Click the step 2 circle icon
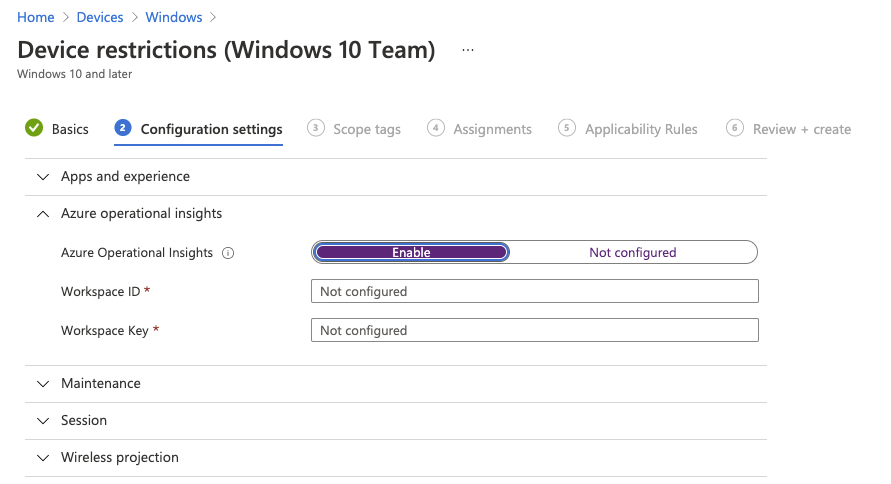The image size is (891, 484). click(x=123, y=128)
